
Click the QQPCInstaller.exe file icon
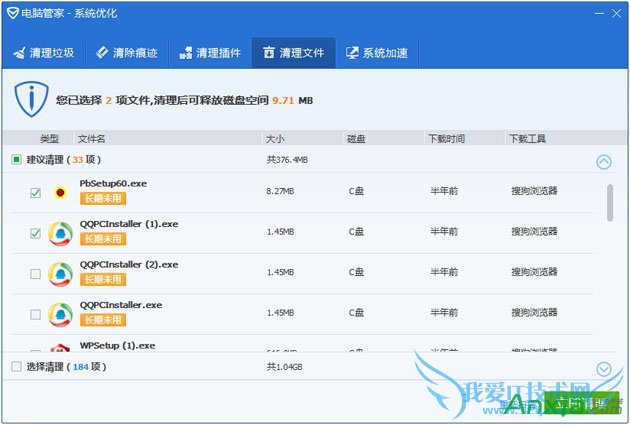coord(61,313)
